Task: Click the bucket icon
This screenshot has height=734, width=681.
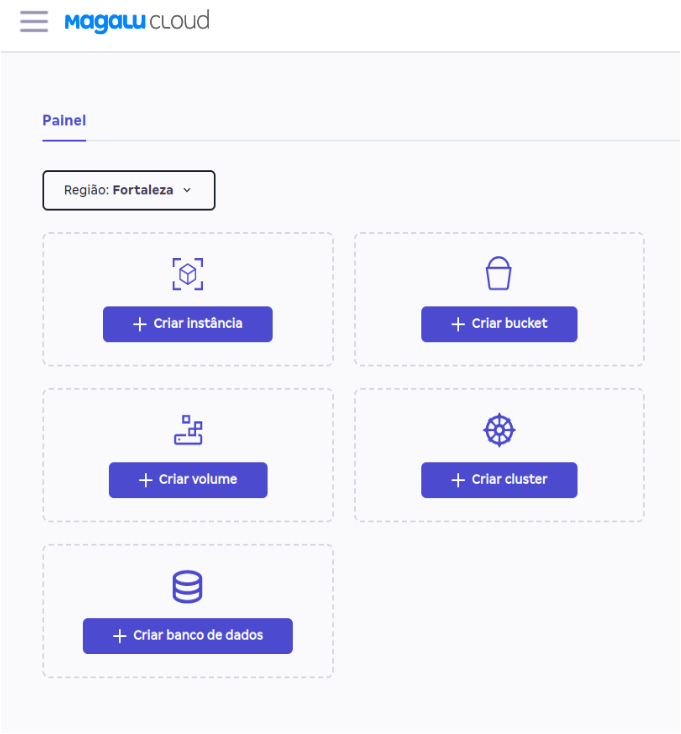Action: (498, 273)
